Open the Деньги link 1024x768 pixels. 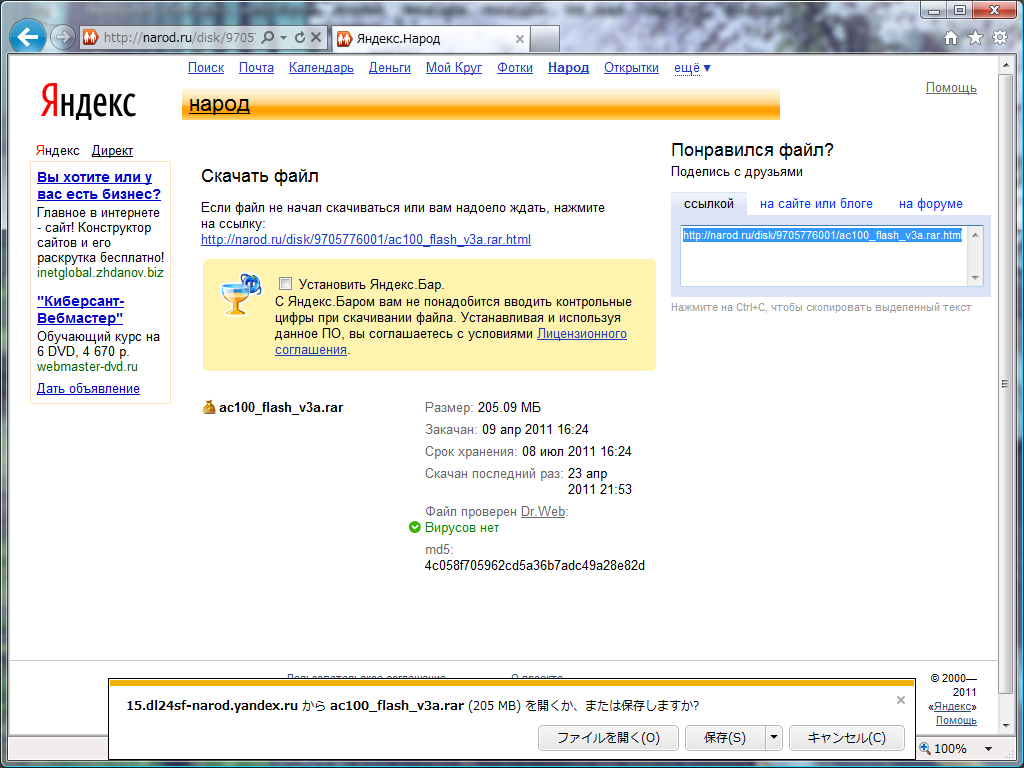point(390,68)
